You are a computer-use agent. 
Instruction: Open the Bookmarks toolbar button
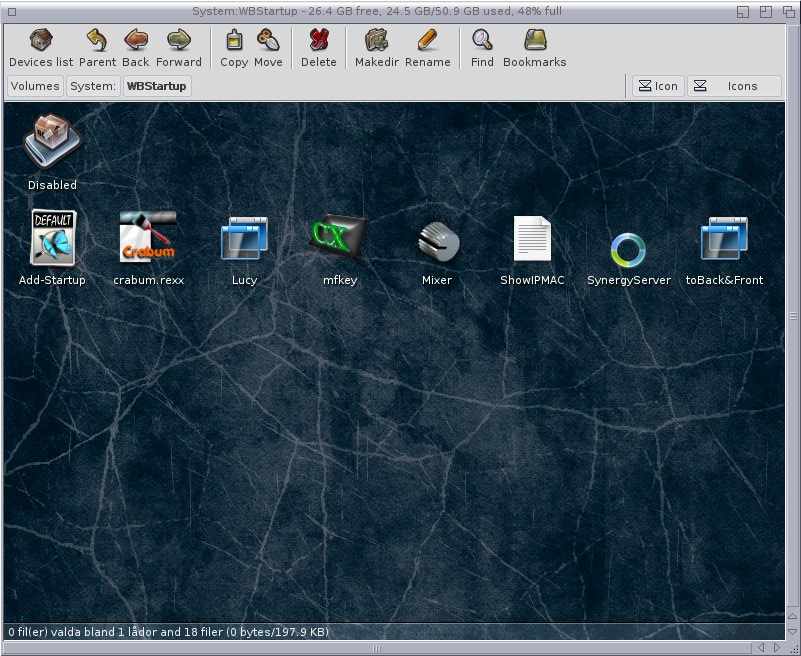(535, 48)
